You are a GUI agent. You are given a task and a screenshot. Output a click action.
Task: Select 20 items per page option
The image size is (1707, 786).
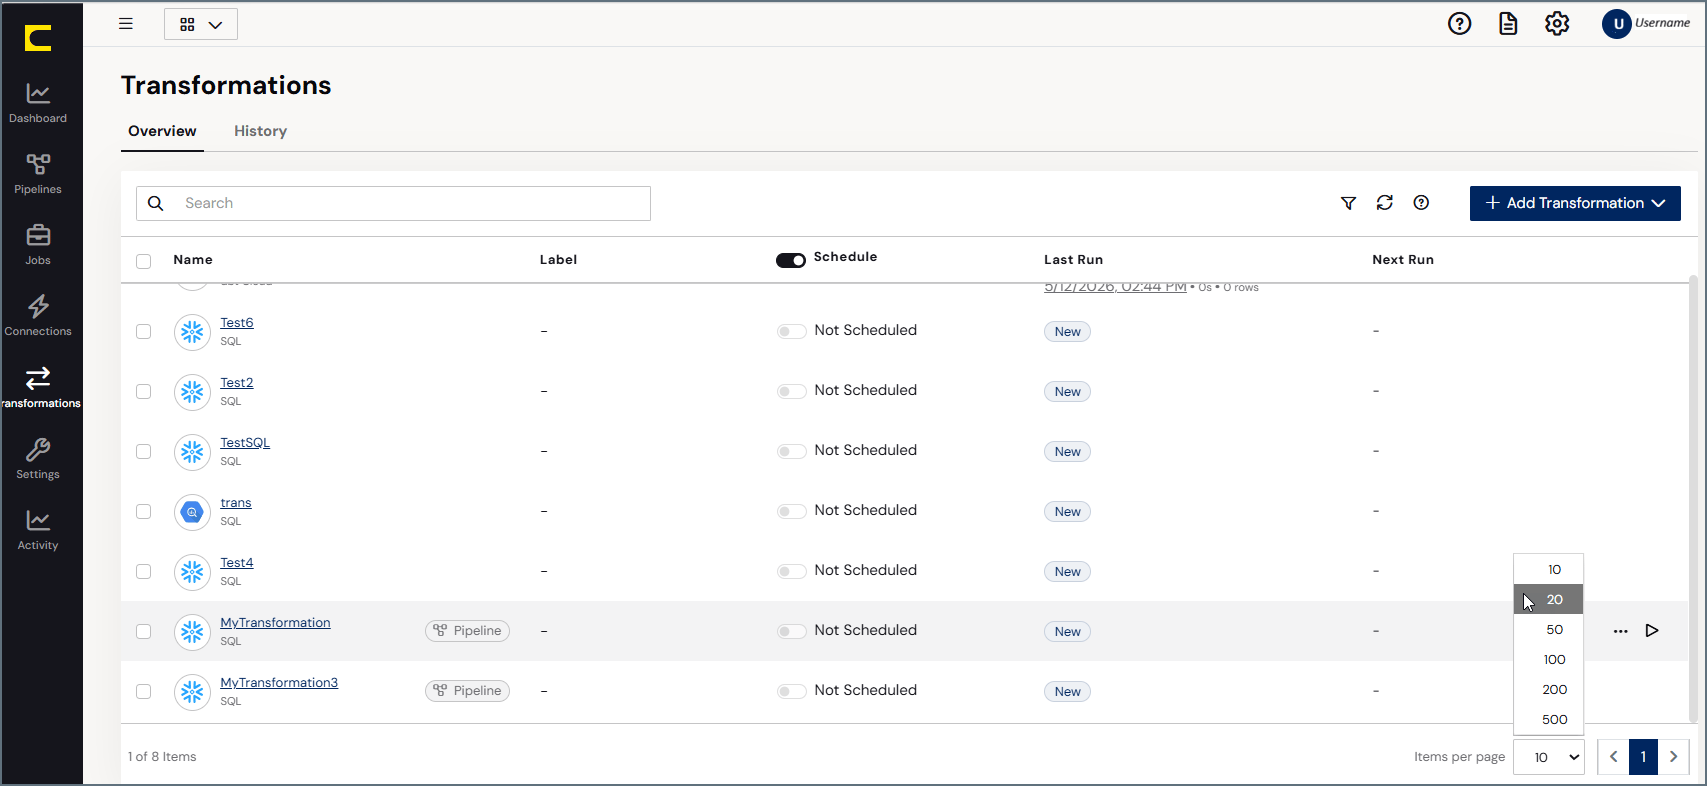click(x=1548, y=599)
